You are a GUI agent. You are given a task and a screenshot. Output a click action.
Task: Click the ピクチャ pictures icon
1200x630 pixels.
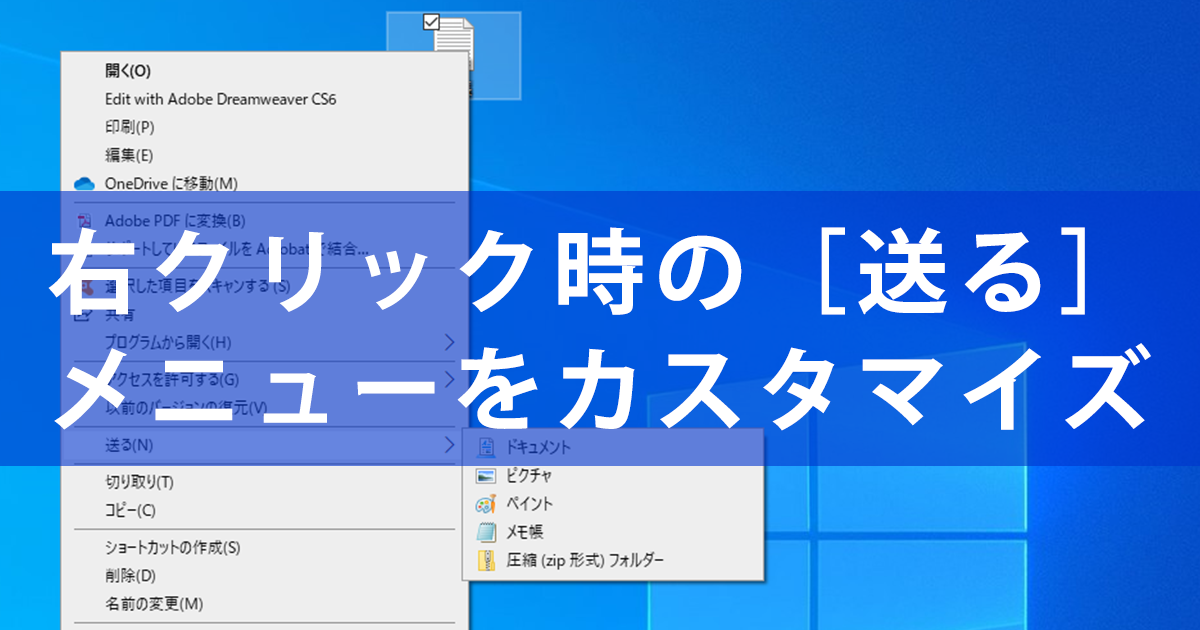[x=486, y=475]
